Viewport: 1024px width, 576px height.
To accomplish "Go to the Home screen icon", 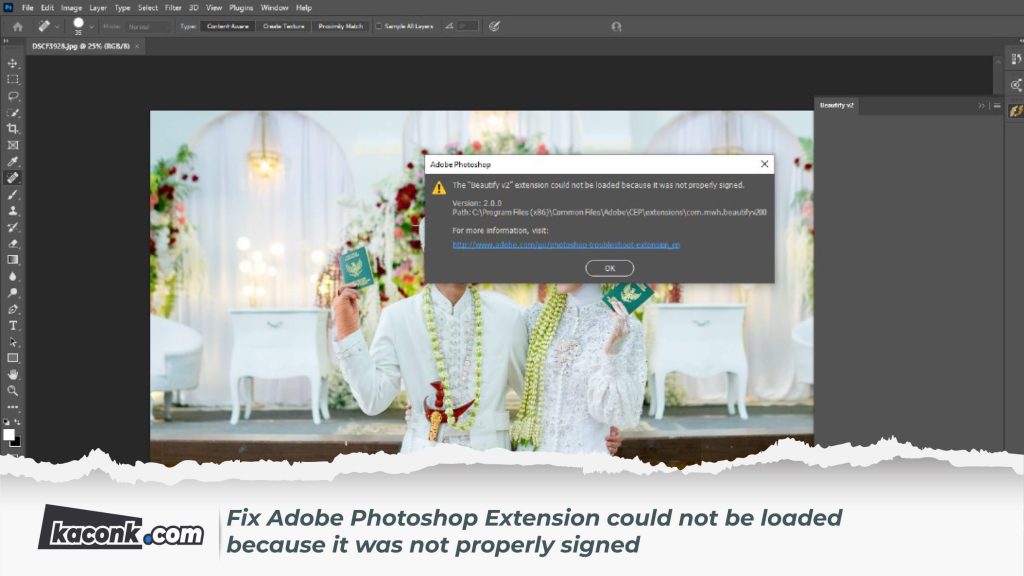I will point(18,27).
